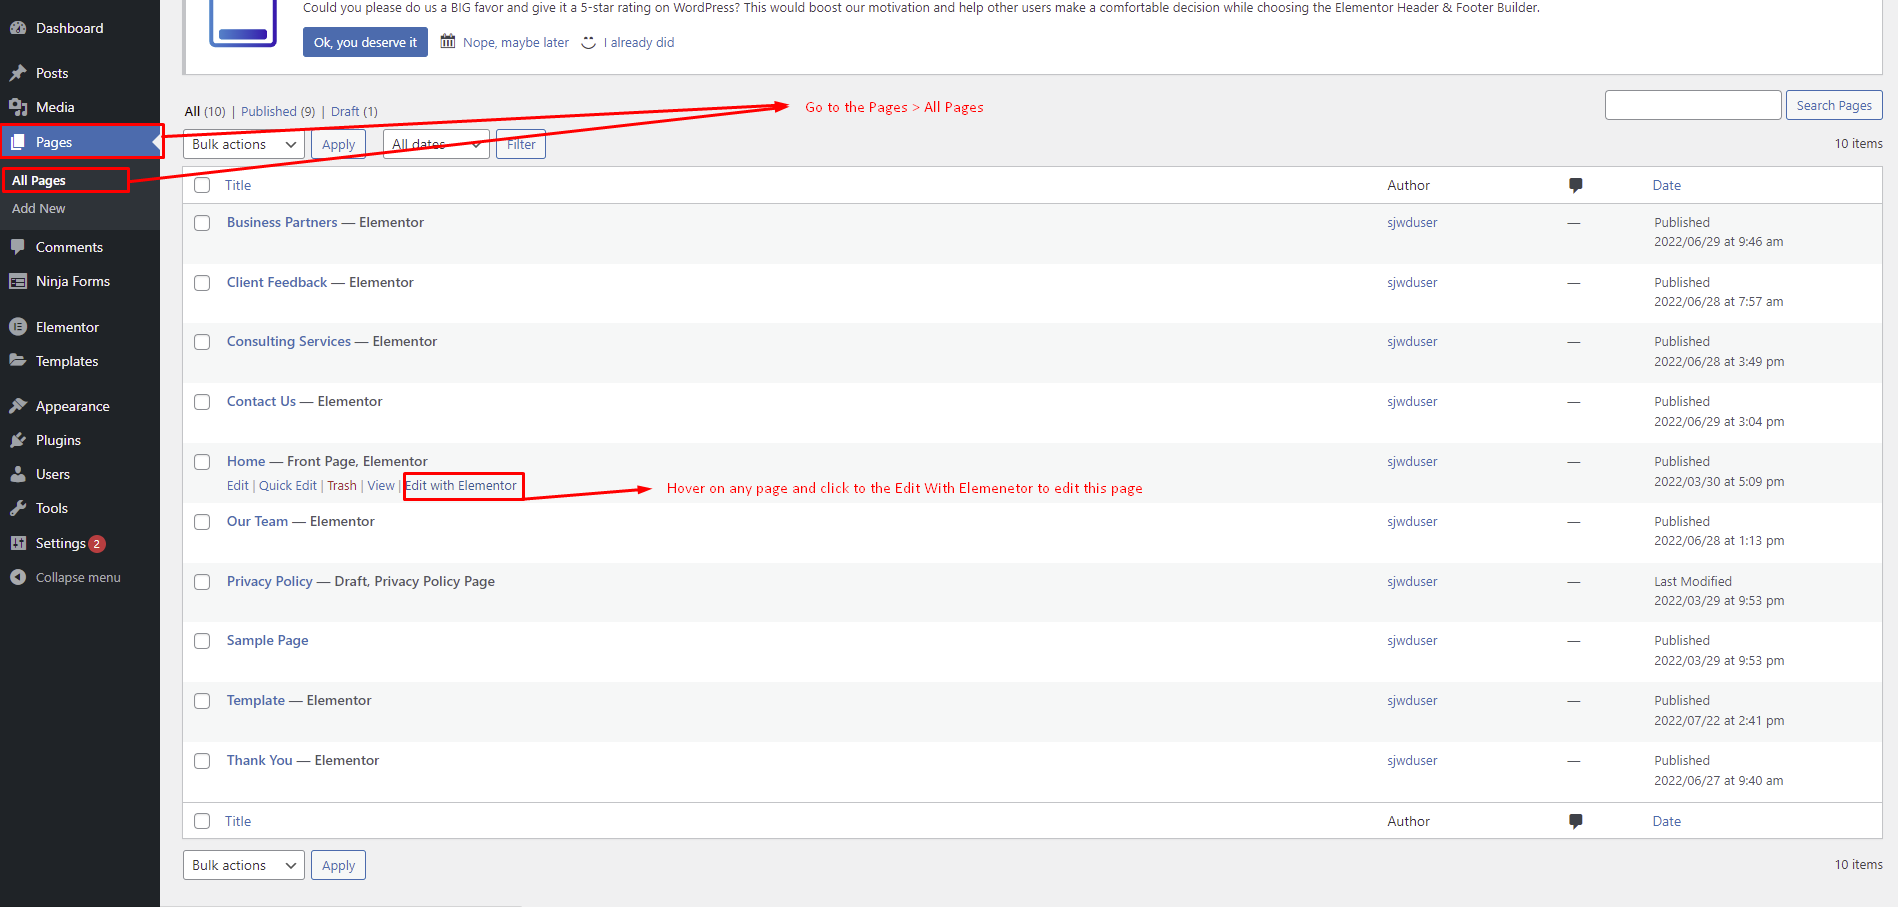Click the Elementor logo icon
This screenshot has width=1898, height=907.
18,327
